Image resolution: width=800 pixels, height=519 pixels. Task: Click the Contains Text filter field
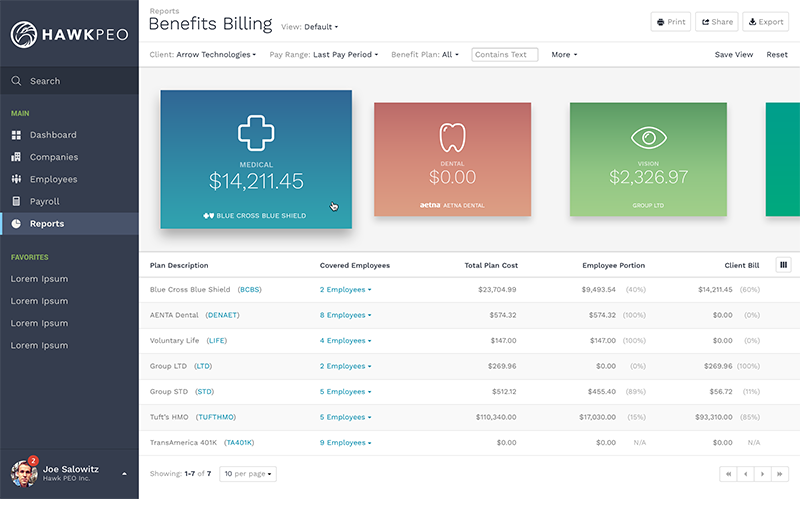[x=505, y=55]
